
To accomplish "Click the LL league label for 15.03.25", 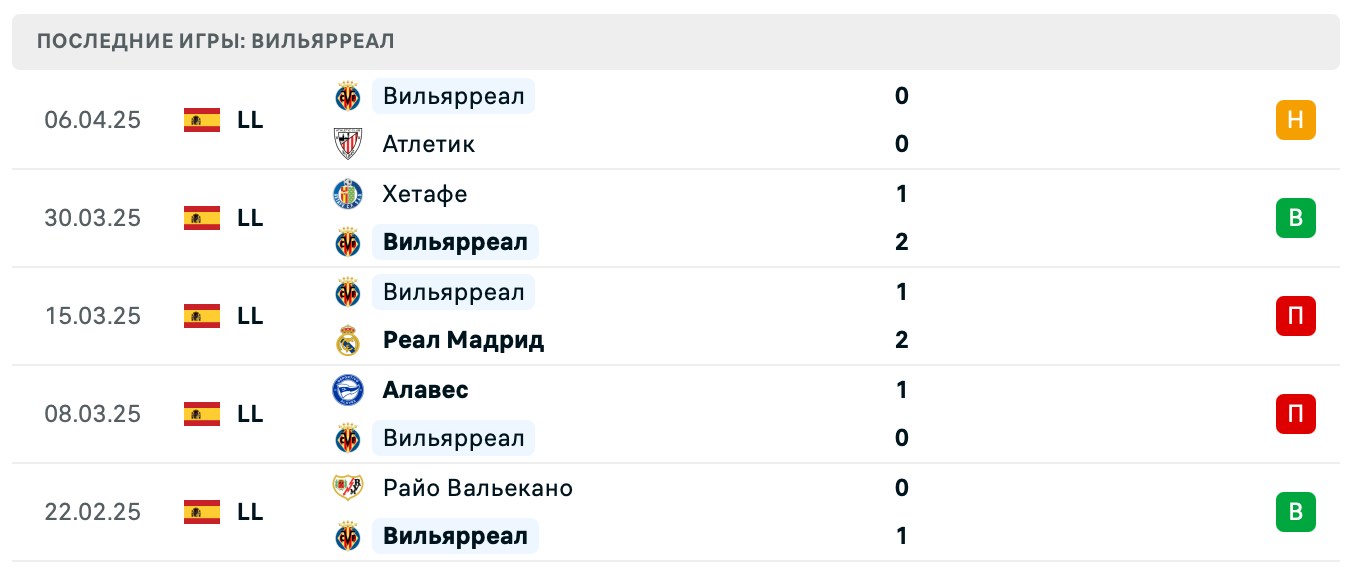I will 250,316.
